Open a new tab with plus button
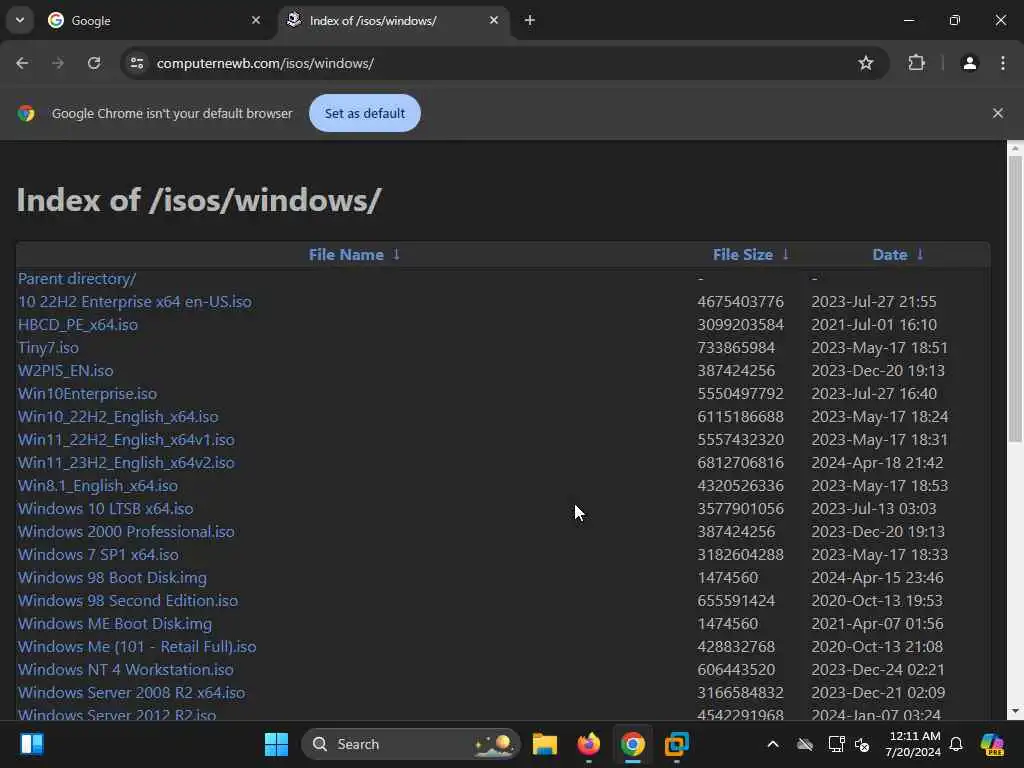This screenshot has width=1024, height=768. click(530, 20)
